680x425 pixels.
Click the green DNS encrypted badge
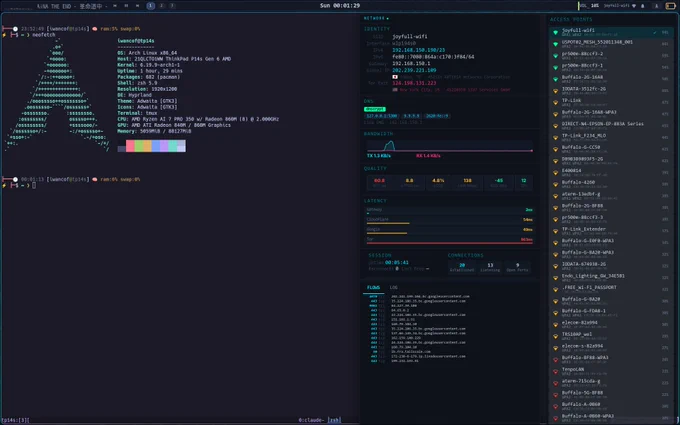(x=375, y=109)
